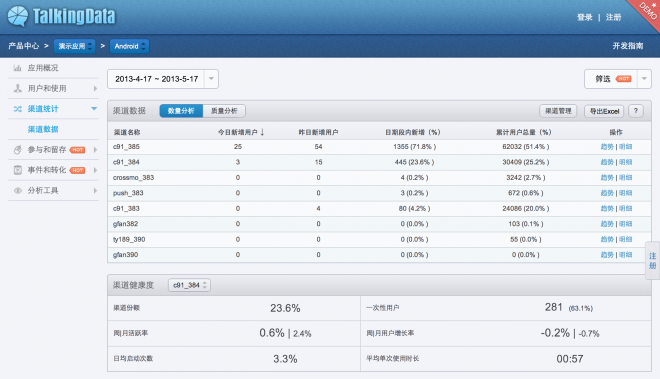Click channel name ty189_390

pyautogui.click(x=129, y=239)
